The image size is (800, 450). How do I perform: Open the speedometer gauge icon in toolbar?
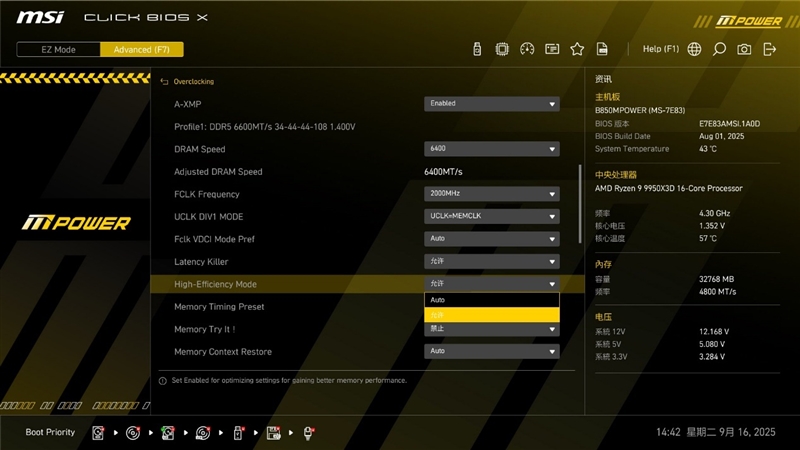coord(527,49)
